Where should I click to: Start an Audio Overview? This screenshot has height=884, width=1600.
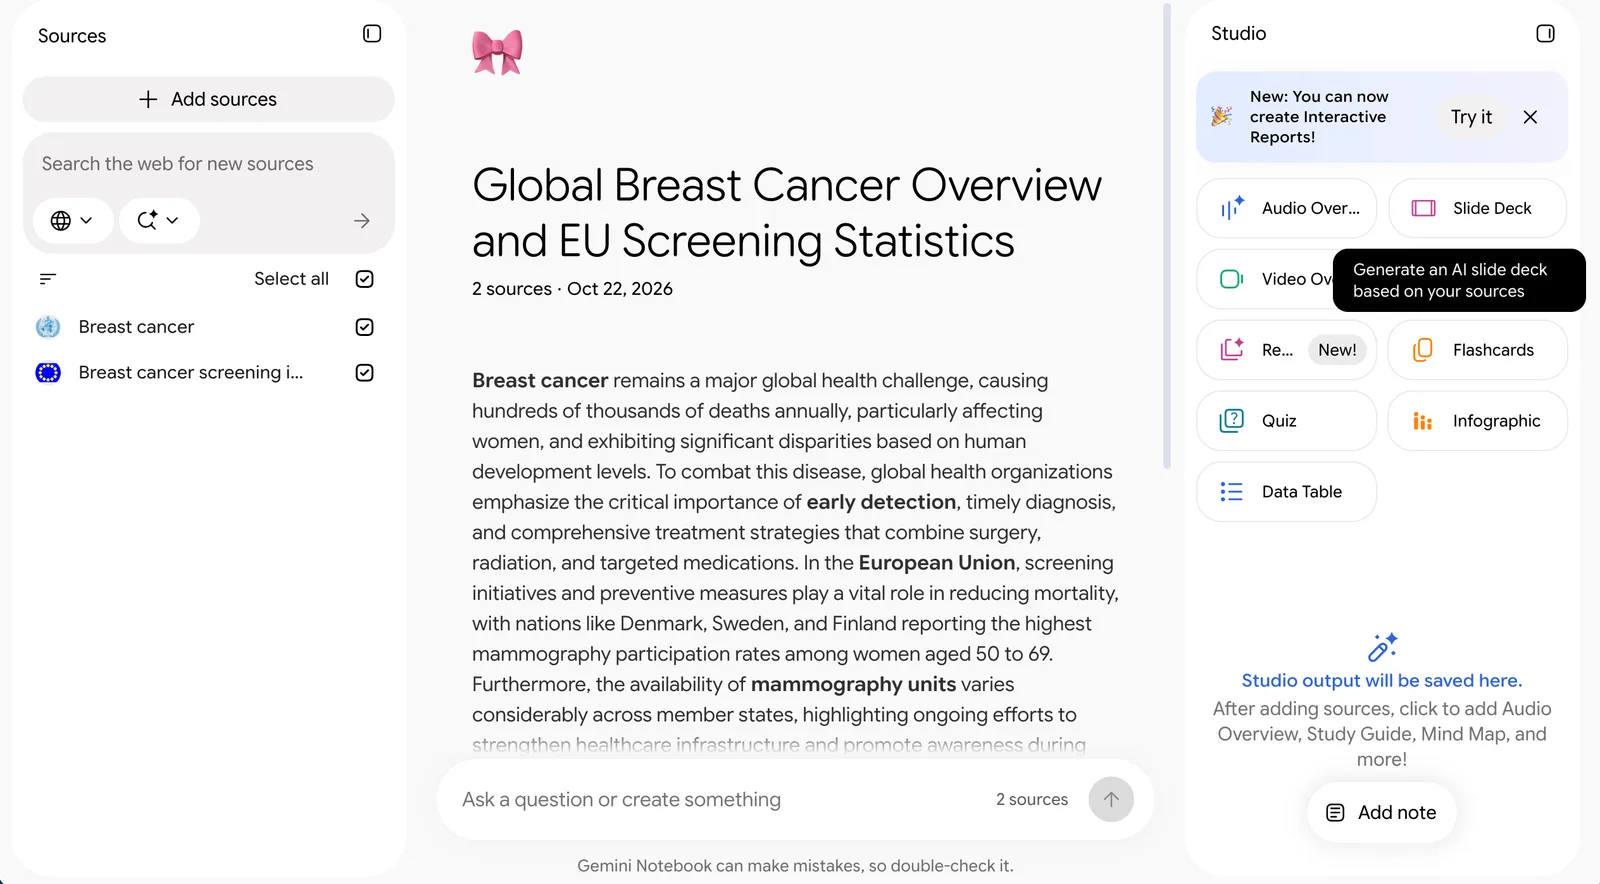[x=1286, y=208]
